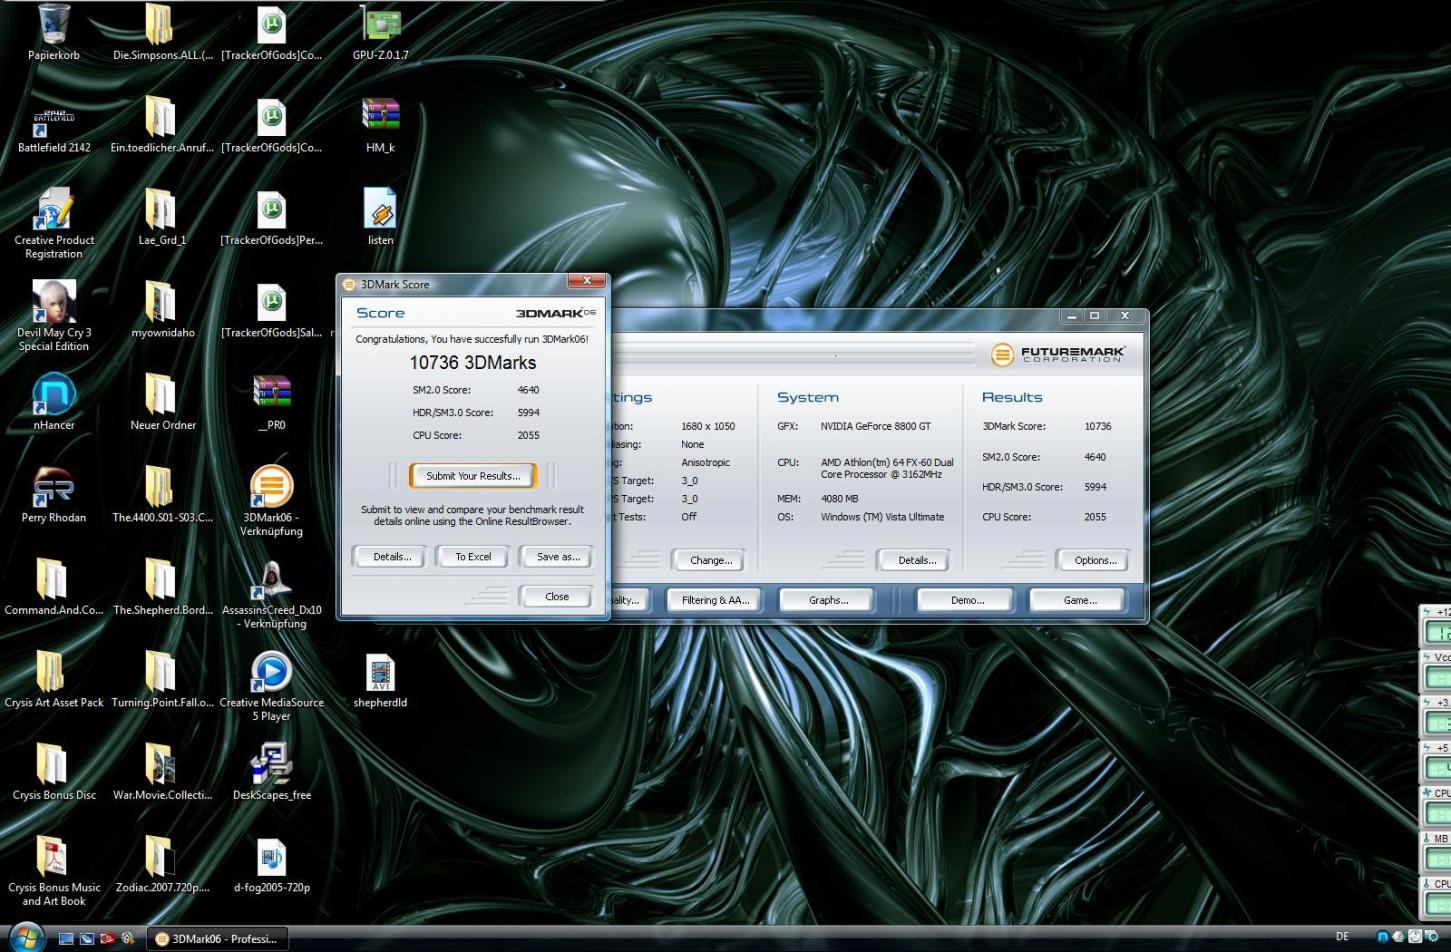Click Change... under the Settings section

tap(711, 561)
